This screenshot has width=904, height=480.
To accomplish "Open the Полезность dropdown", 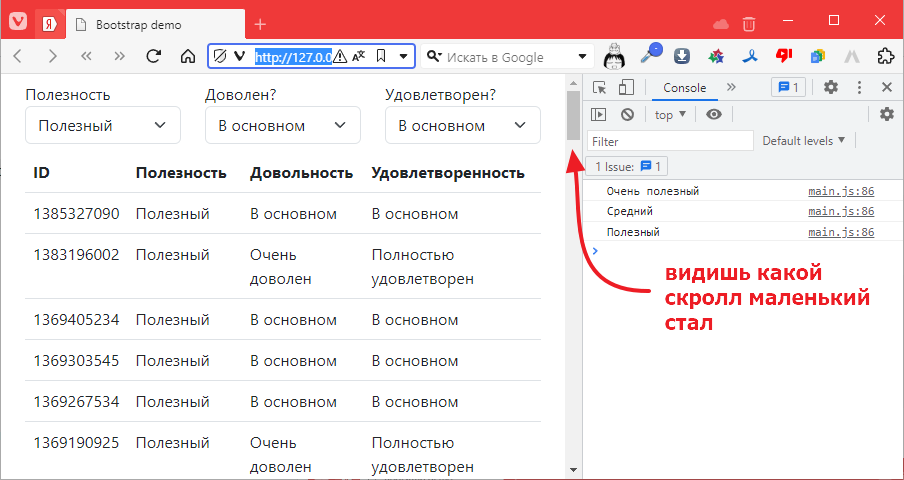I will 103,126.
